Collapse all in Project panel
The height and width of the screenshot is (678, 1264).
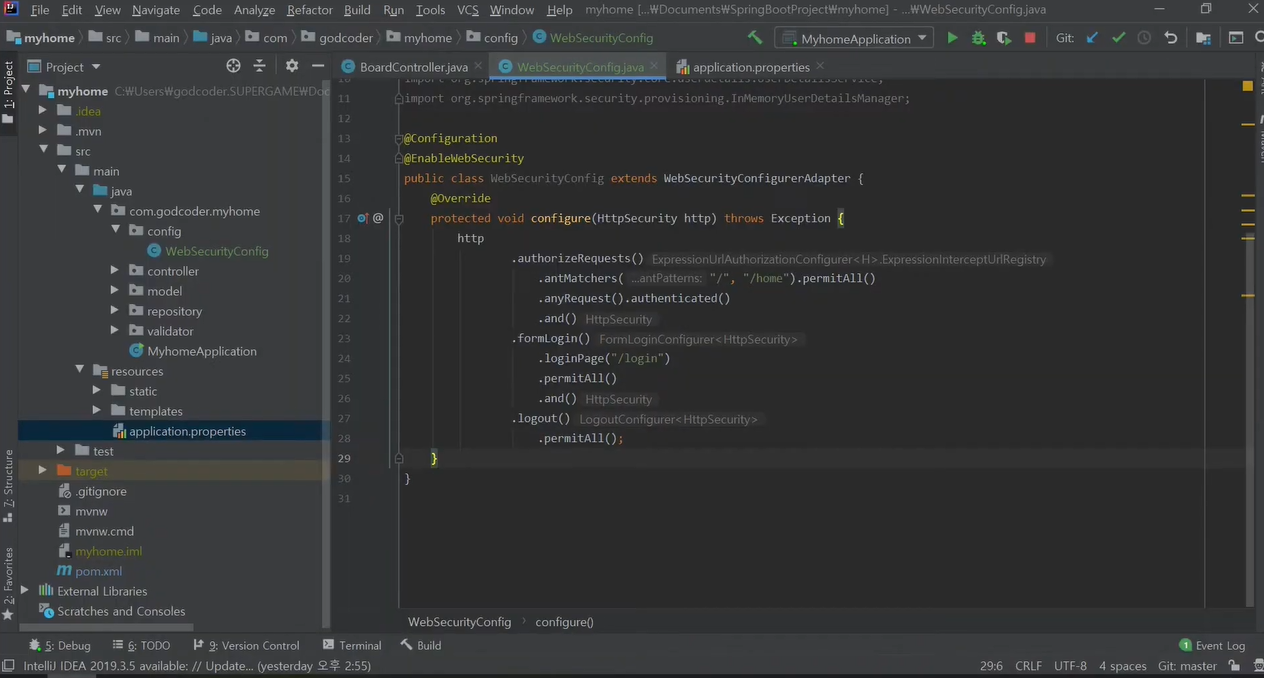pos(259,66)
